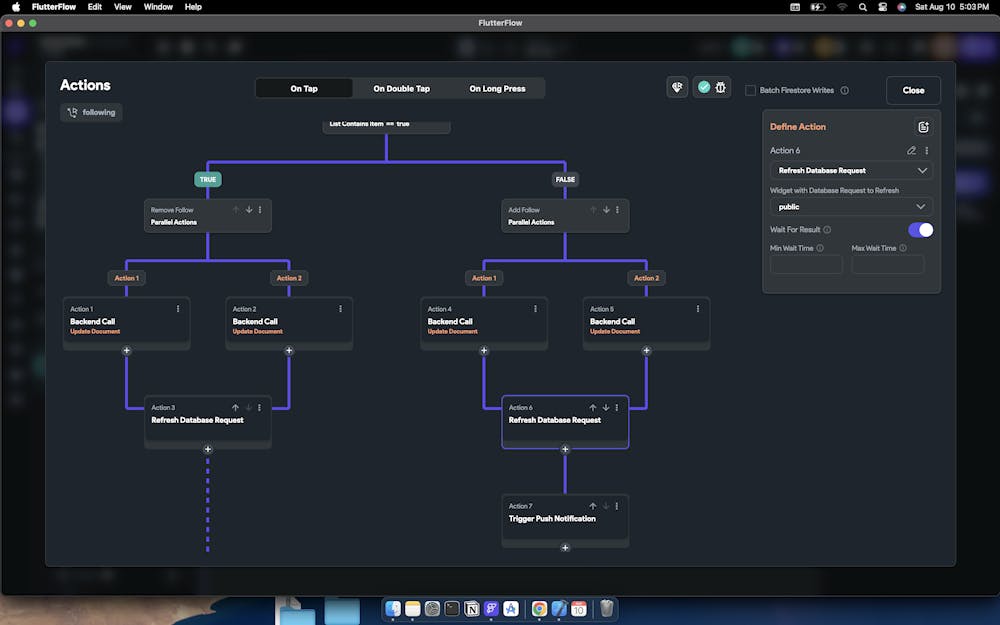Open options menu on Remove Follow node

click(x=260, y=210)
